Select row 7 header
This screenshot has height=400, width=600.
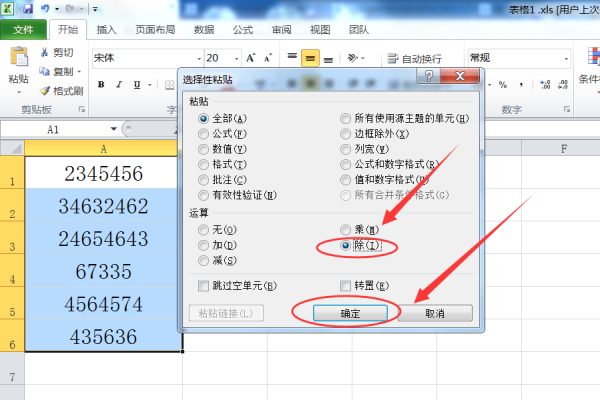click(12, 368)
